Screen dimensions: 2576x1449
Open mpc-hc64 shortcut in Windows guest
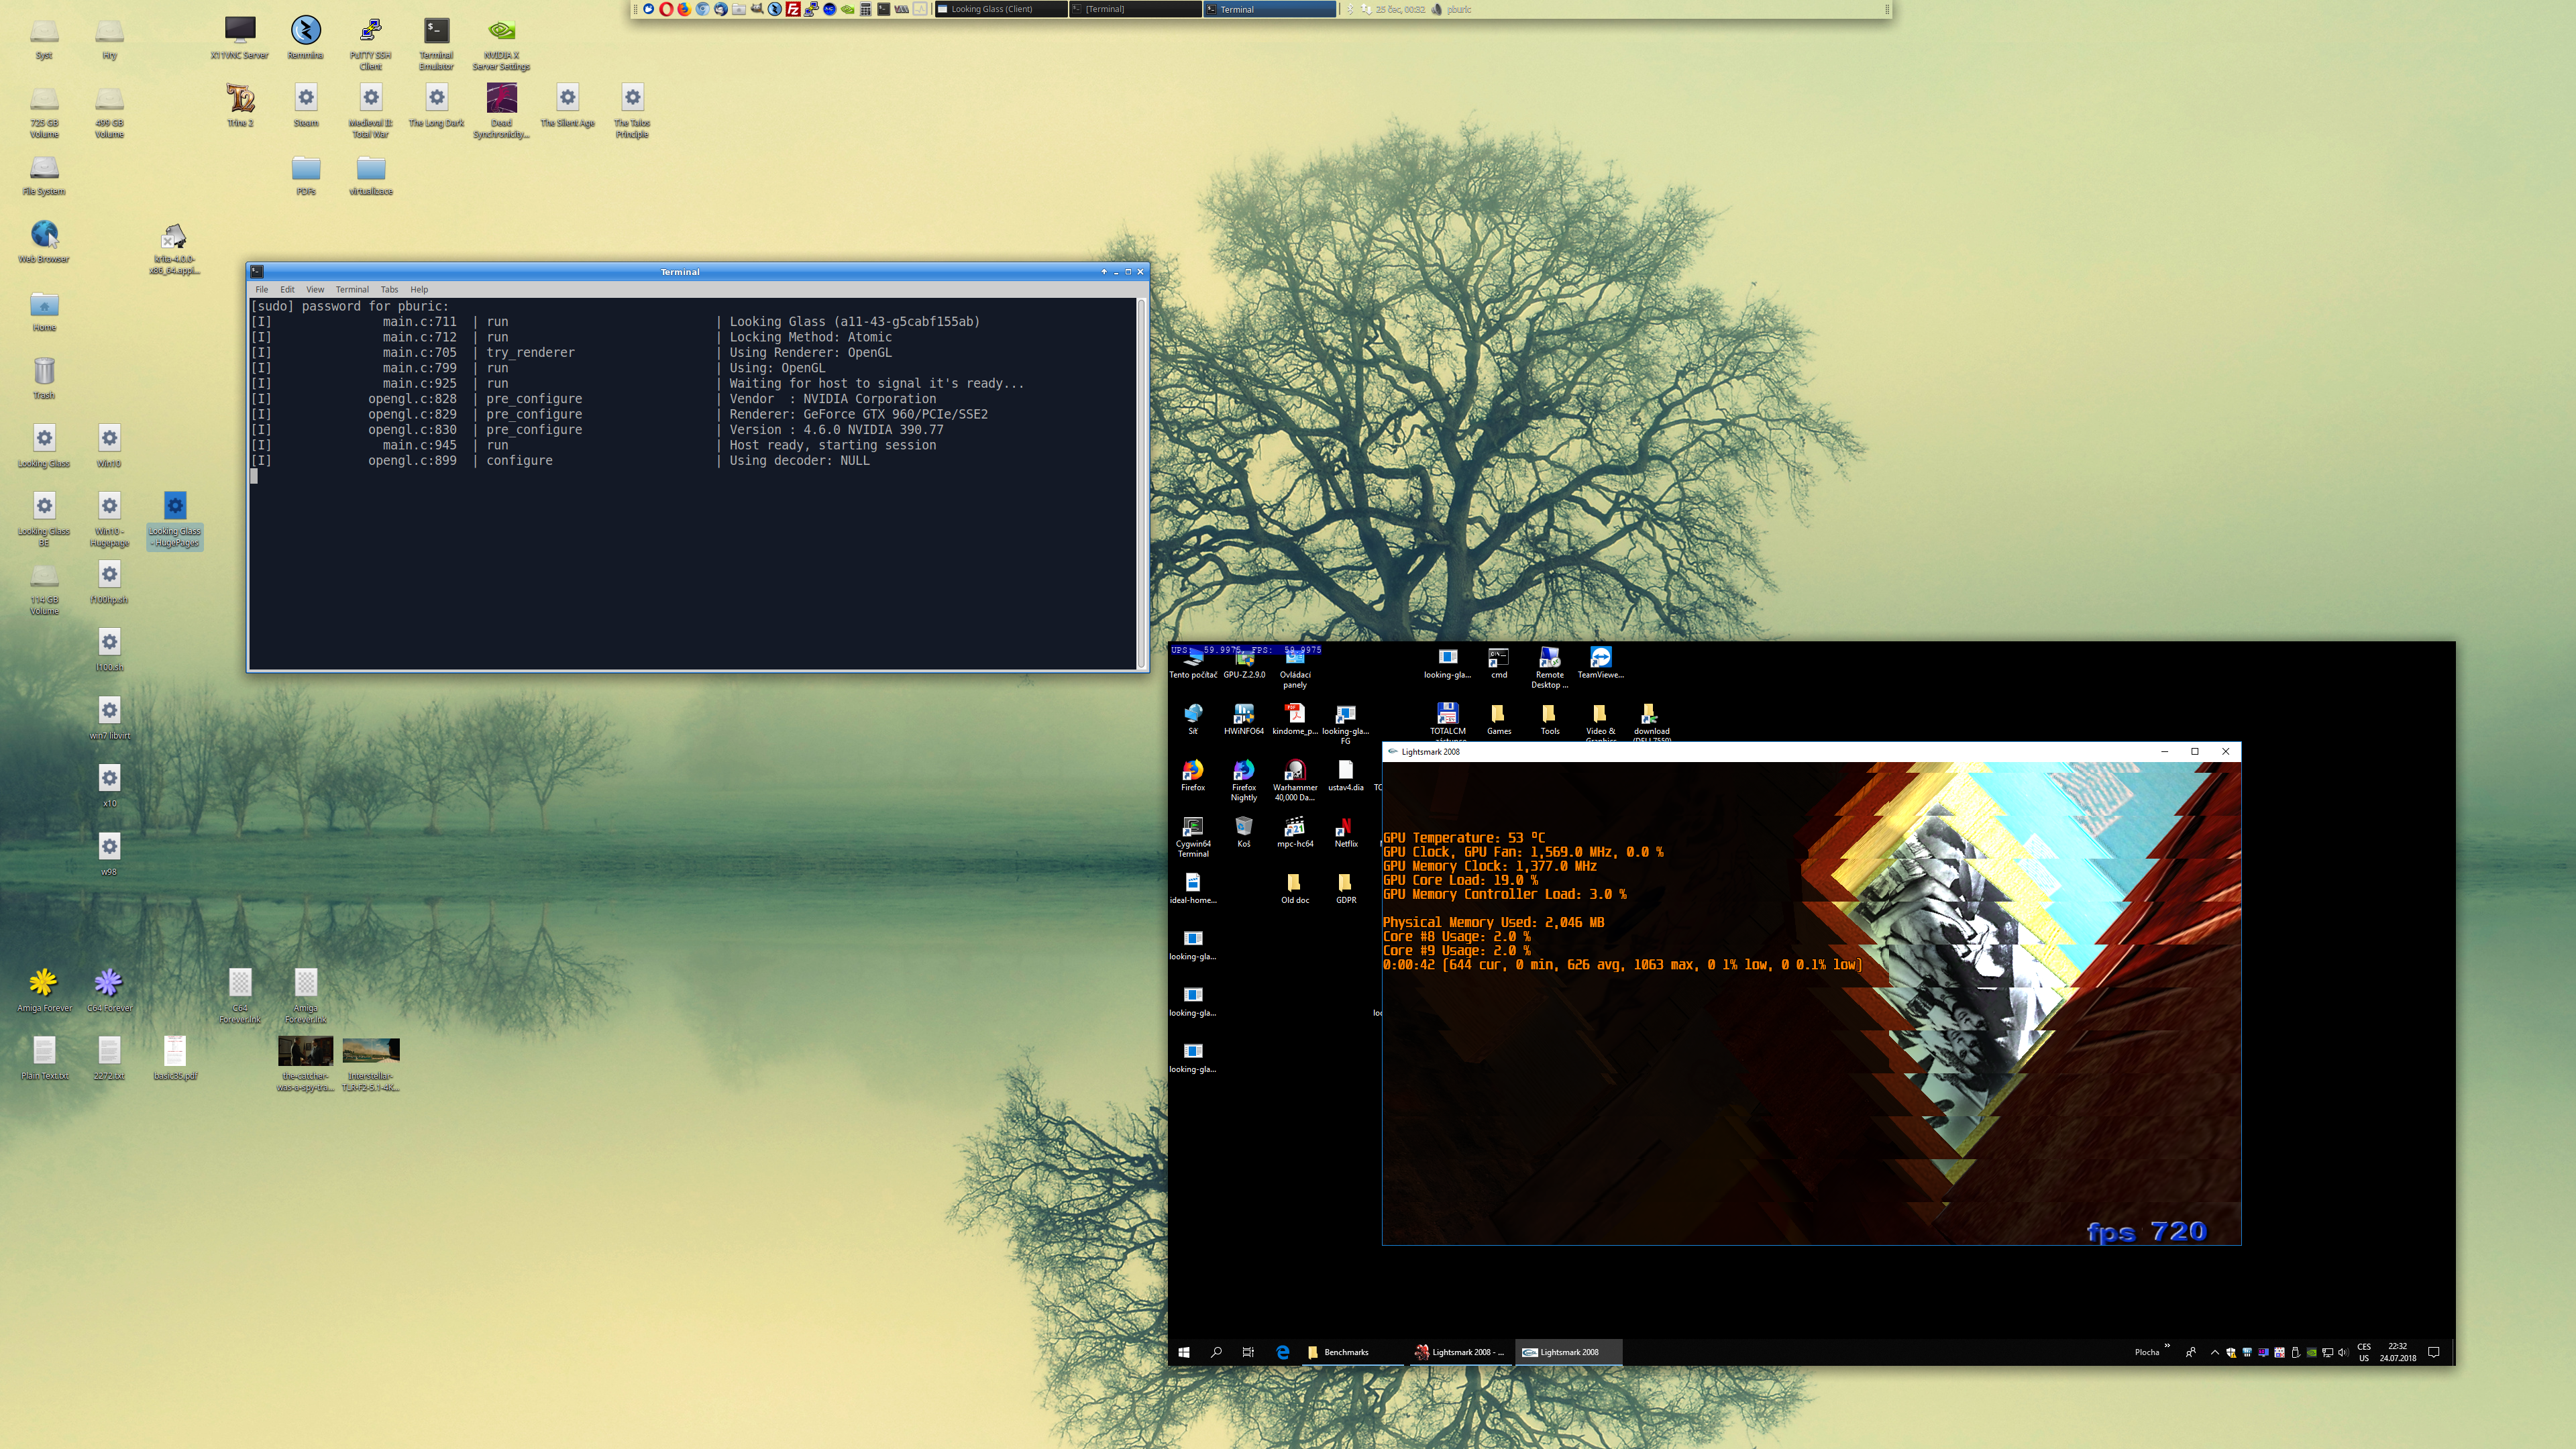pyautogui.click(x=1295, y=832)
